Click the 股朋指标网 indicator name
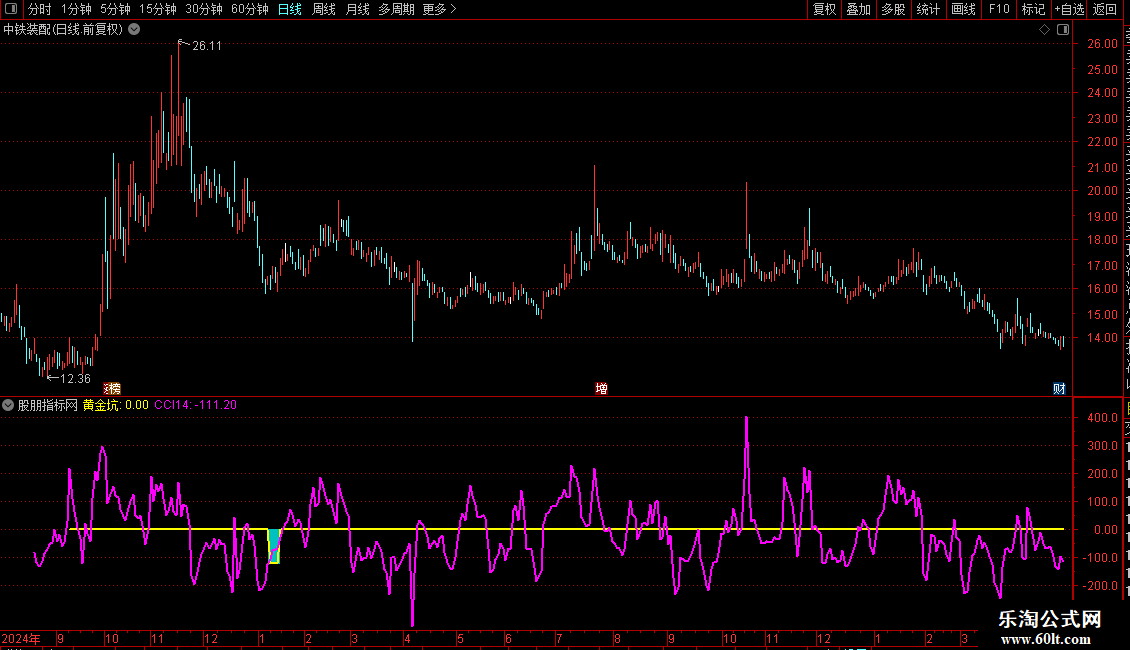 click(x=48, y=405)
